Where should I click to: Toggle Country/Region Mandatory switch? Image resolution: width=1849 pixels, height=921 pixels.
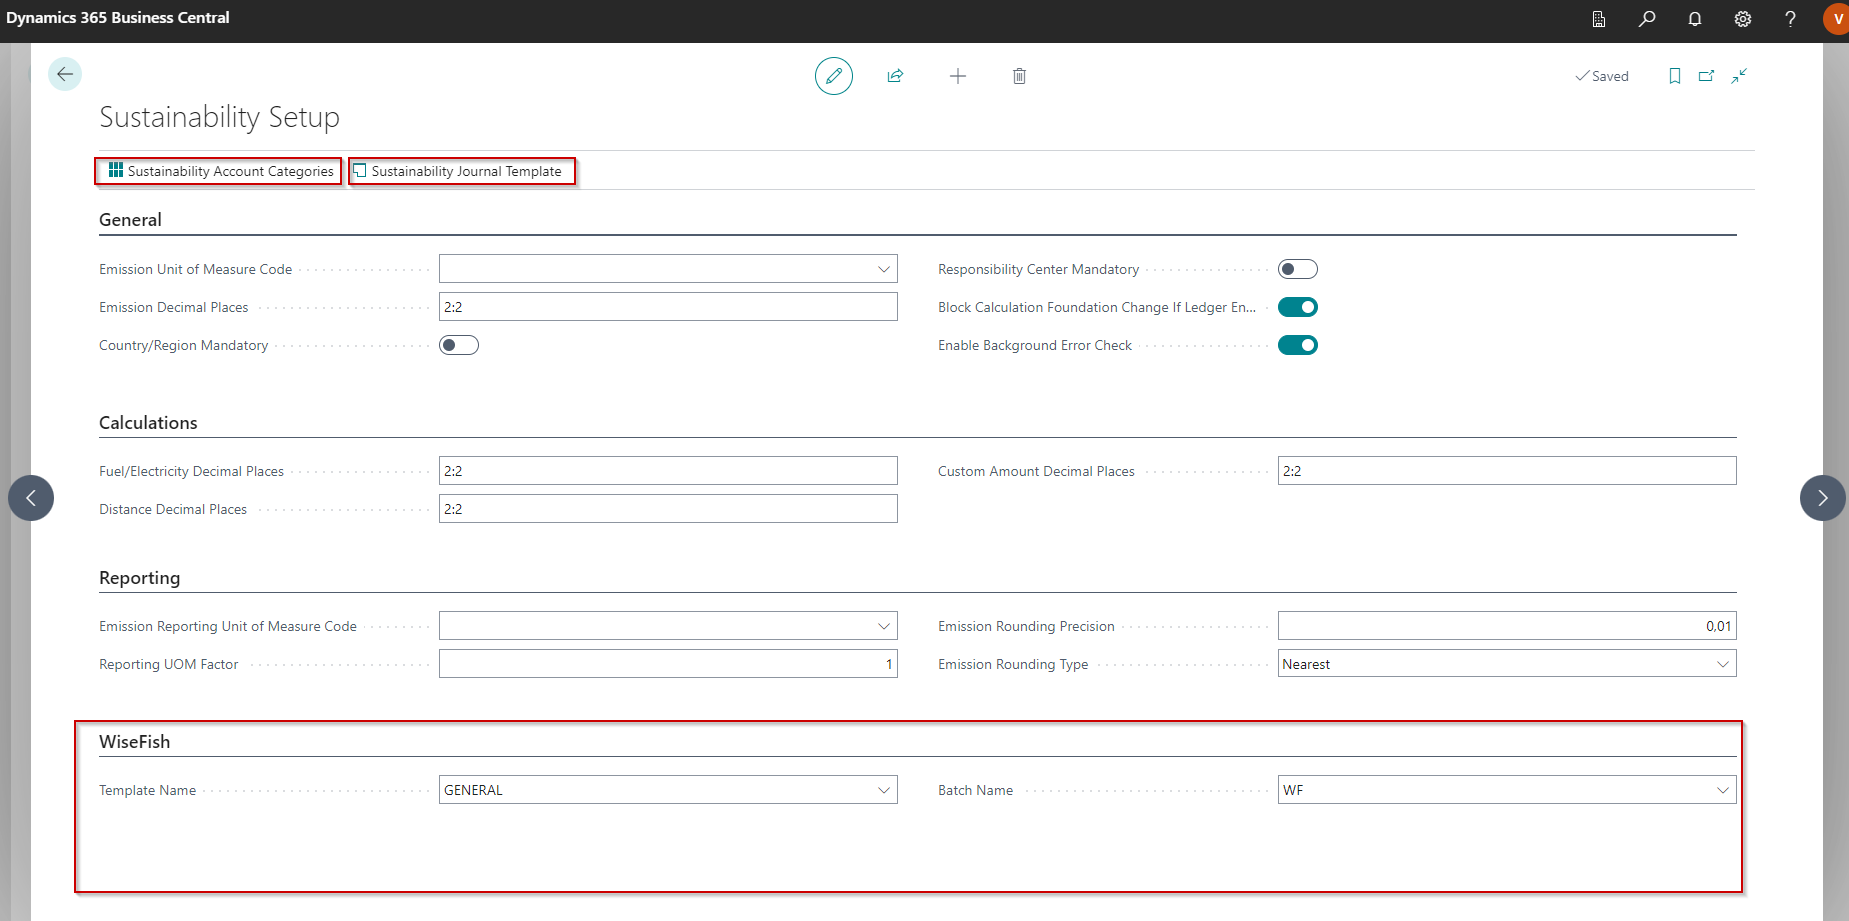point(458,345)
